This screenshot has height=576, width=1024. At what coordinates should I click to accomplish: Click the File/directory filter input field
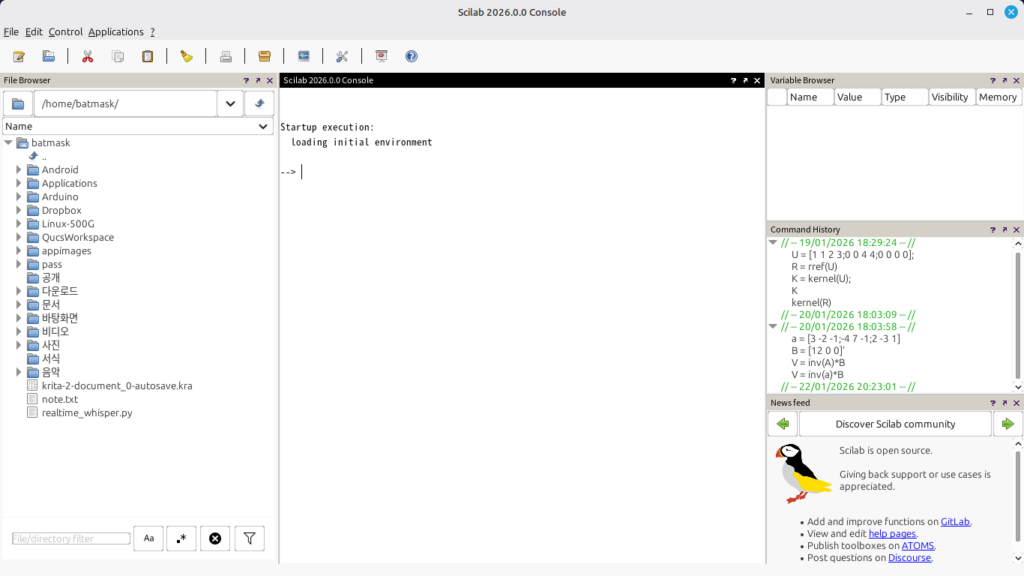click(x=71, y=538)
